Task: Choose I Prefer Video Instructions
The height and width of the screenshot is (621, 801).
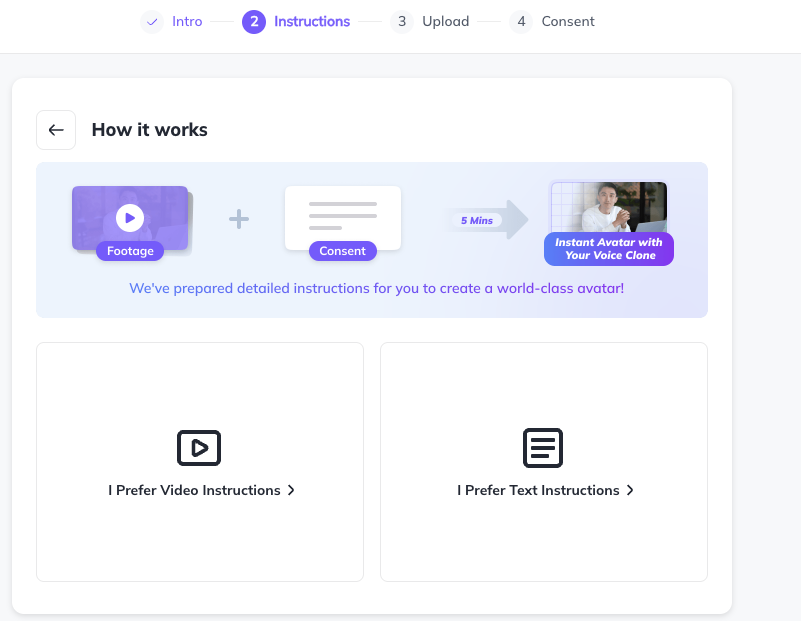Action: pos(194,490)
